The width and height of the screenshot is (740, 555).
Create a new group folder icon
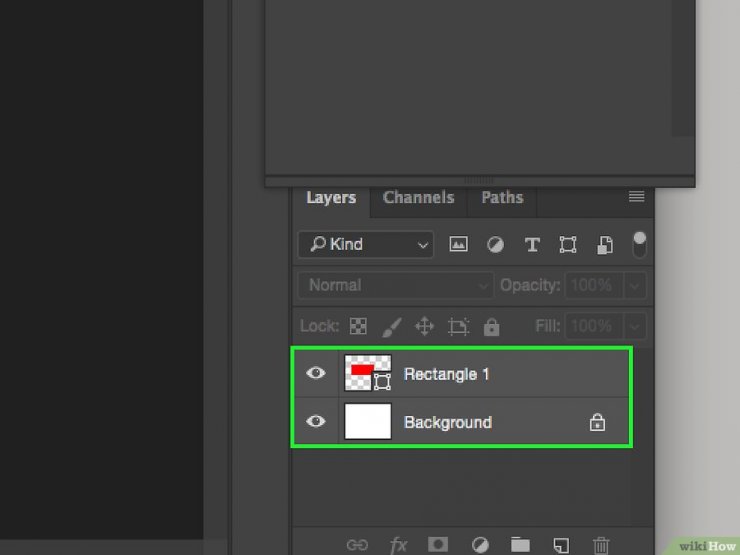point(520,545)
